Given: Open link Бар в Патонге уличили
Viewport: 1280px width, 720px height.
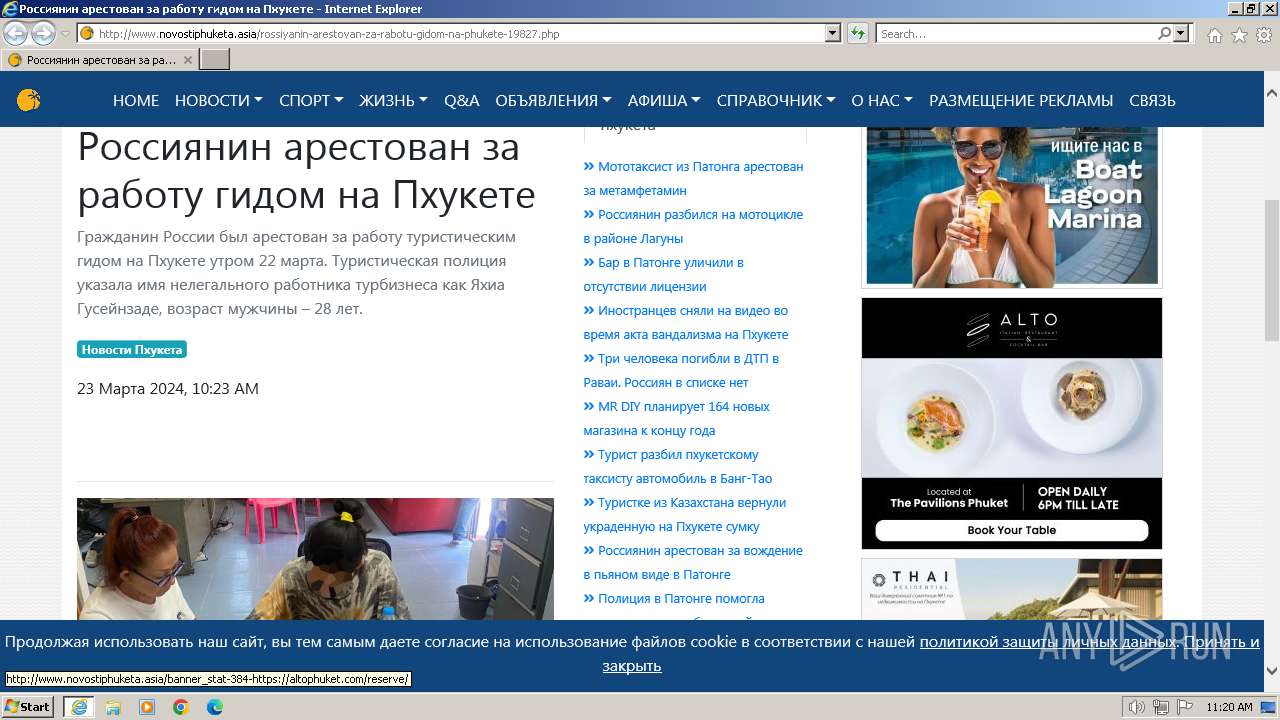Looking at the screenshot, I should (663, 274).
